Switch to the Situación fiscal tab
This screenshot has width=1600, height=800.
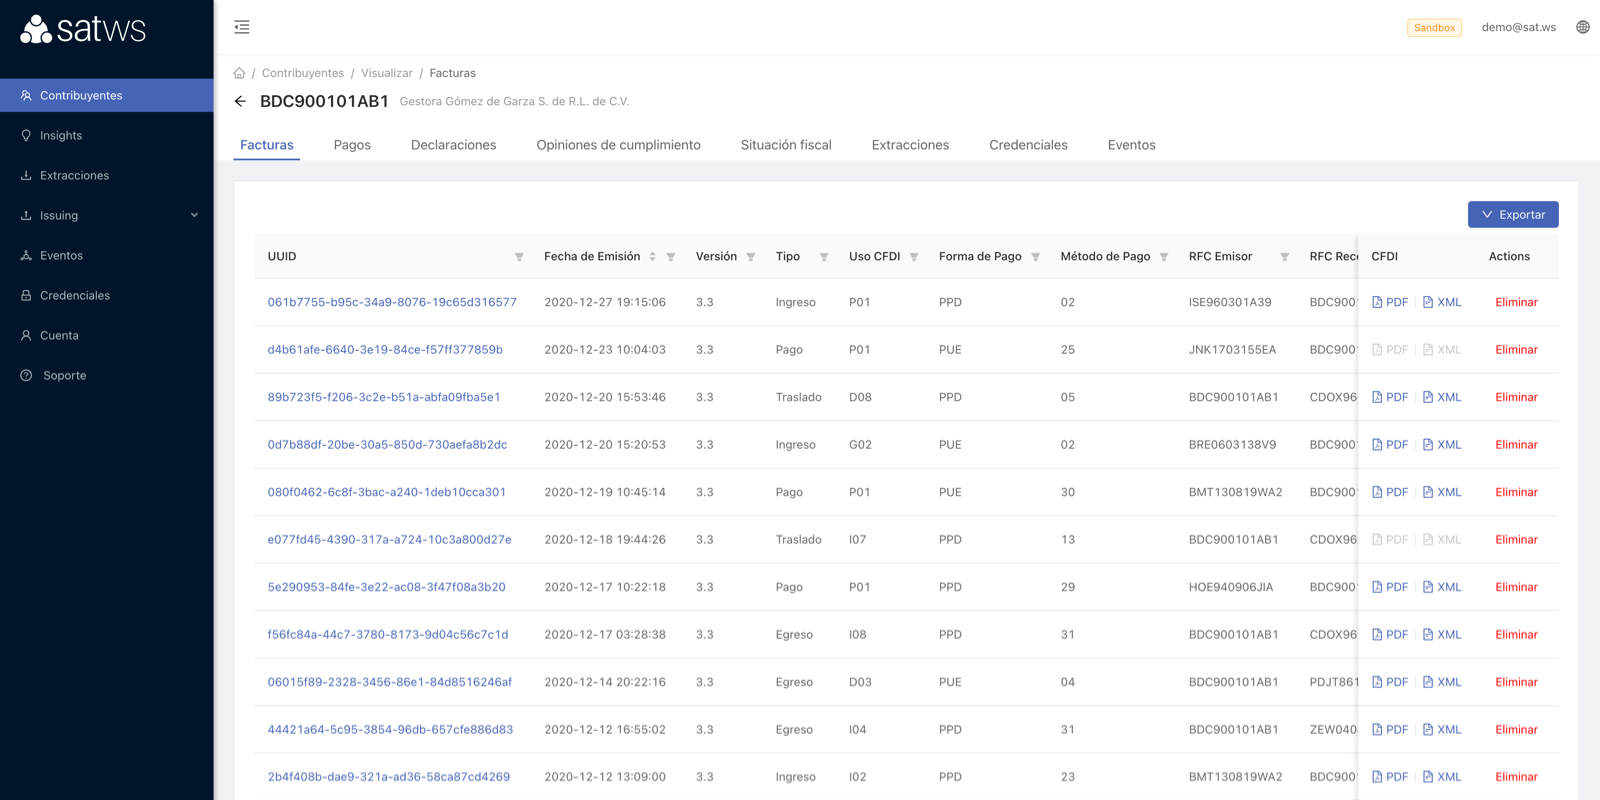pyautogui.click(x=785, y=145)
